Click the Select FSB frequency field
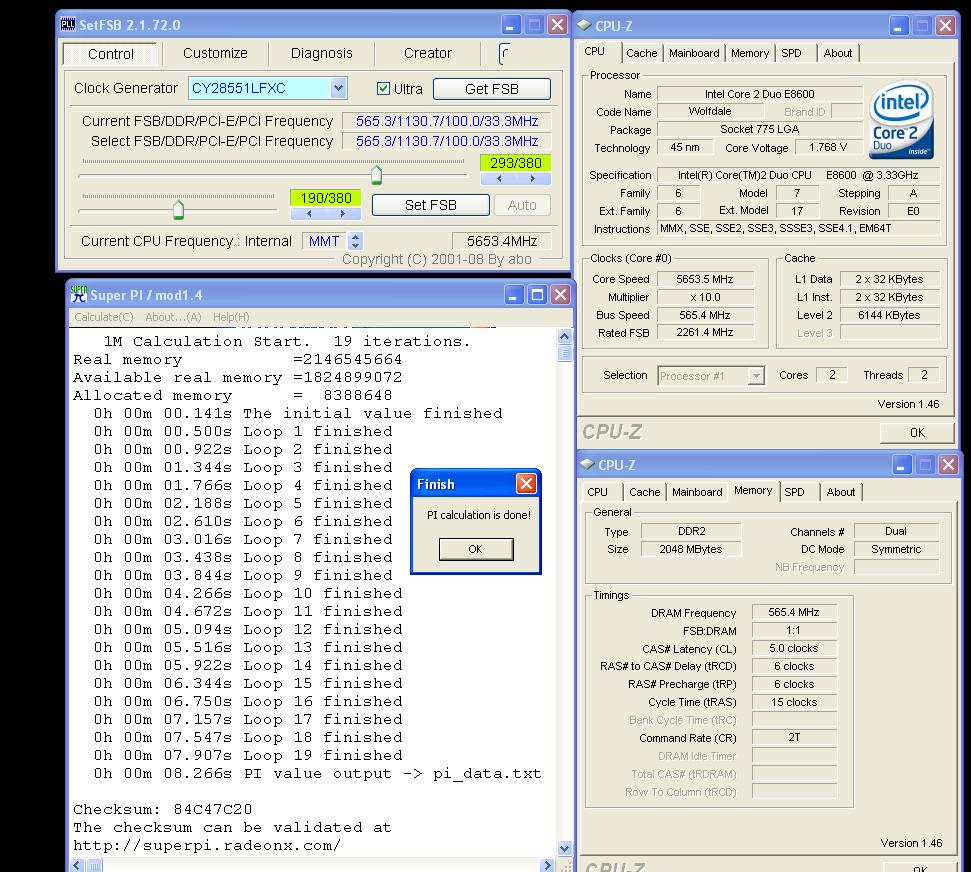The width and height of the screenshot is (971, 872). pyautogui.click(x=446, y=141)
